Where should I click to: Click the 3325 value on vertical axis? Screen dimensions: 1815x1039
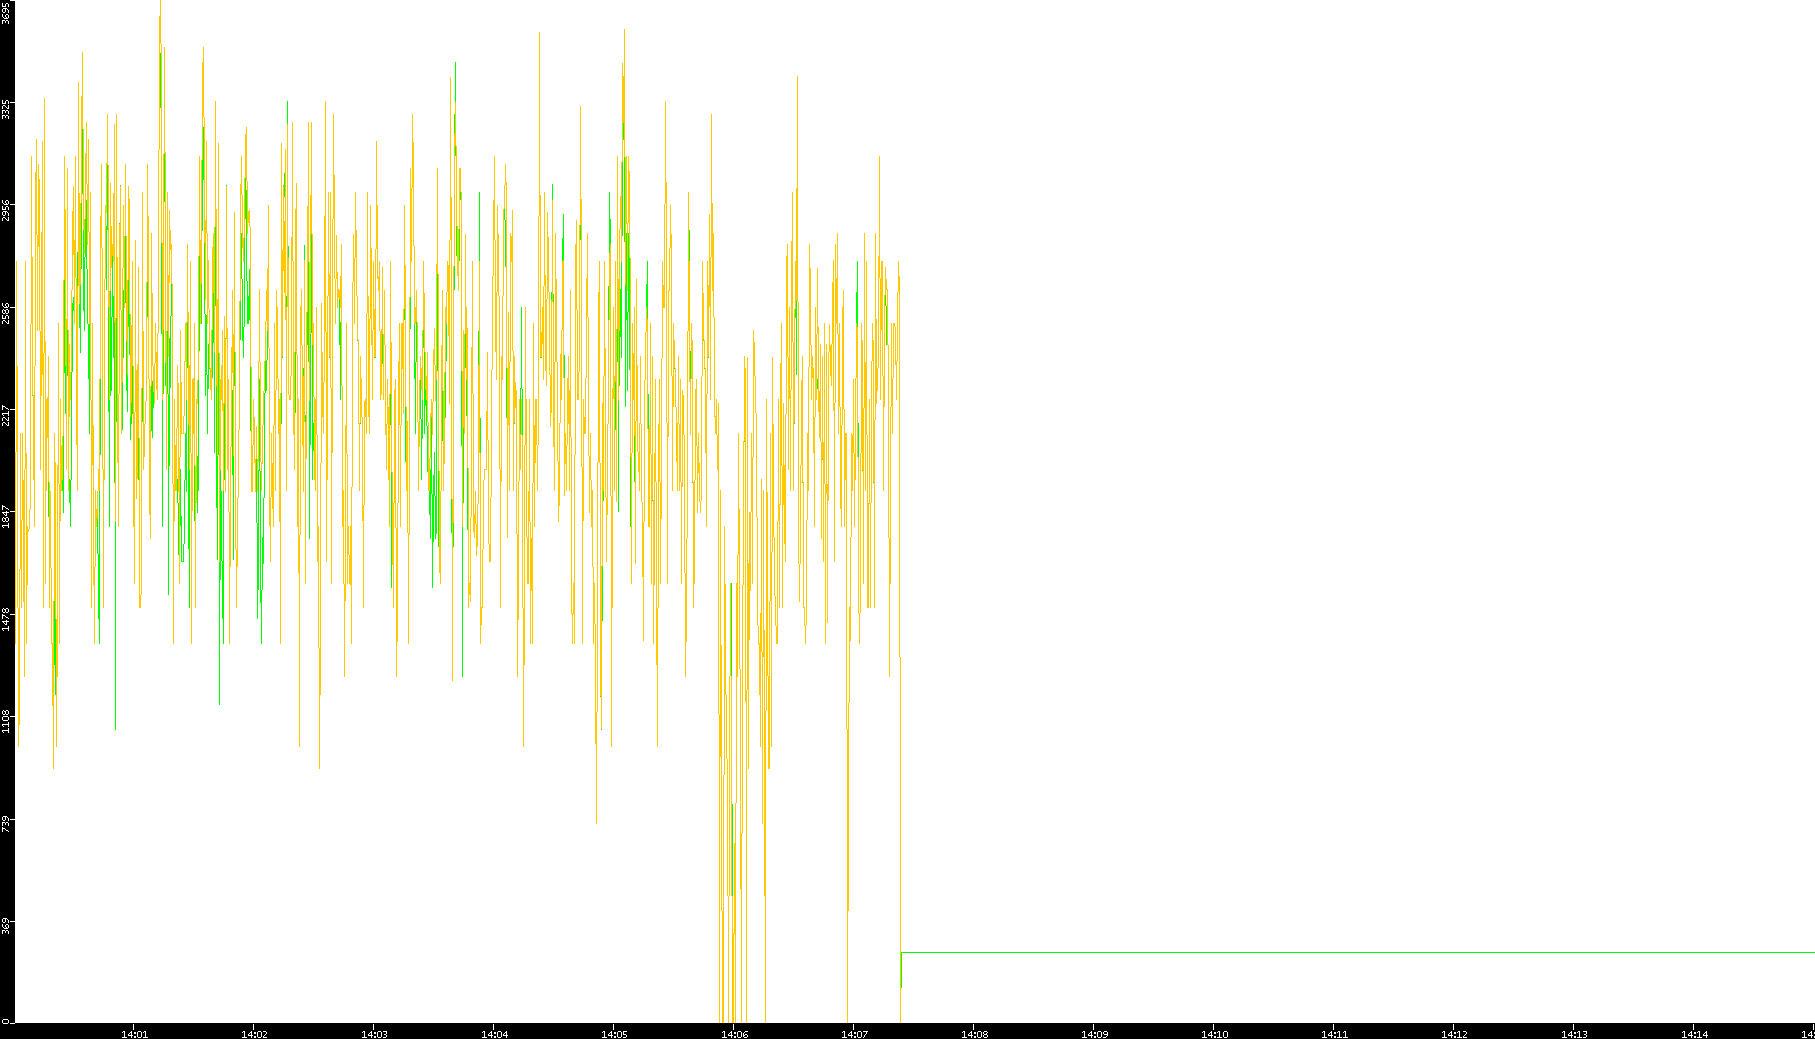(6, 109)
